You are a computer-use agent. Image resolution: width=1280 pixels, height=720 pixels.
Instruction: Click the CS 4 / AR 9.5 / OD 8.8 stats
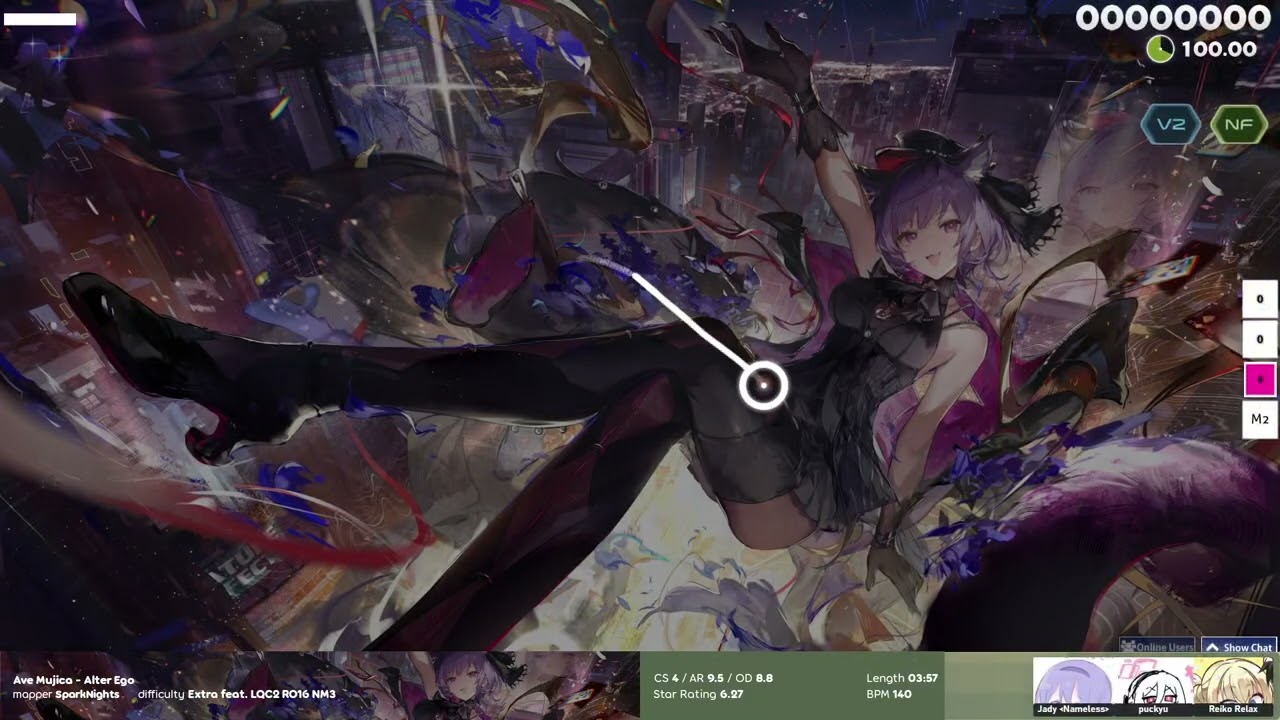[713, 678]
